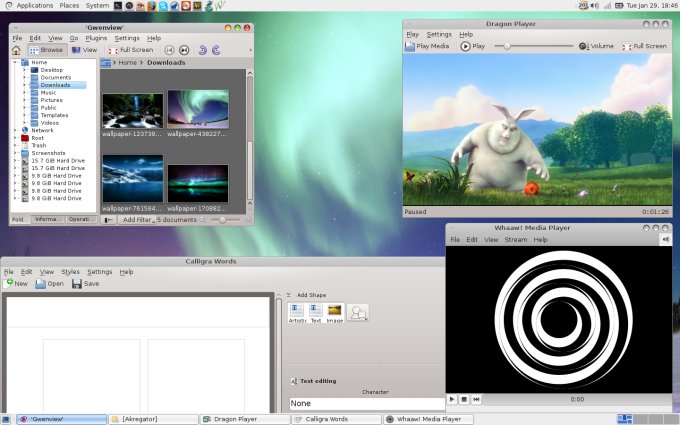
Task: Expand the Documents folder in Gwenview tree
Action: point(24,78)
